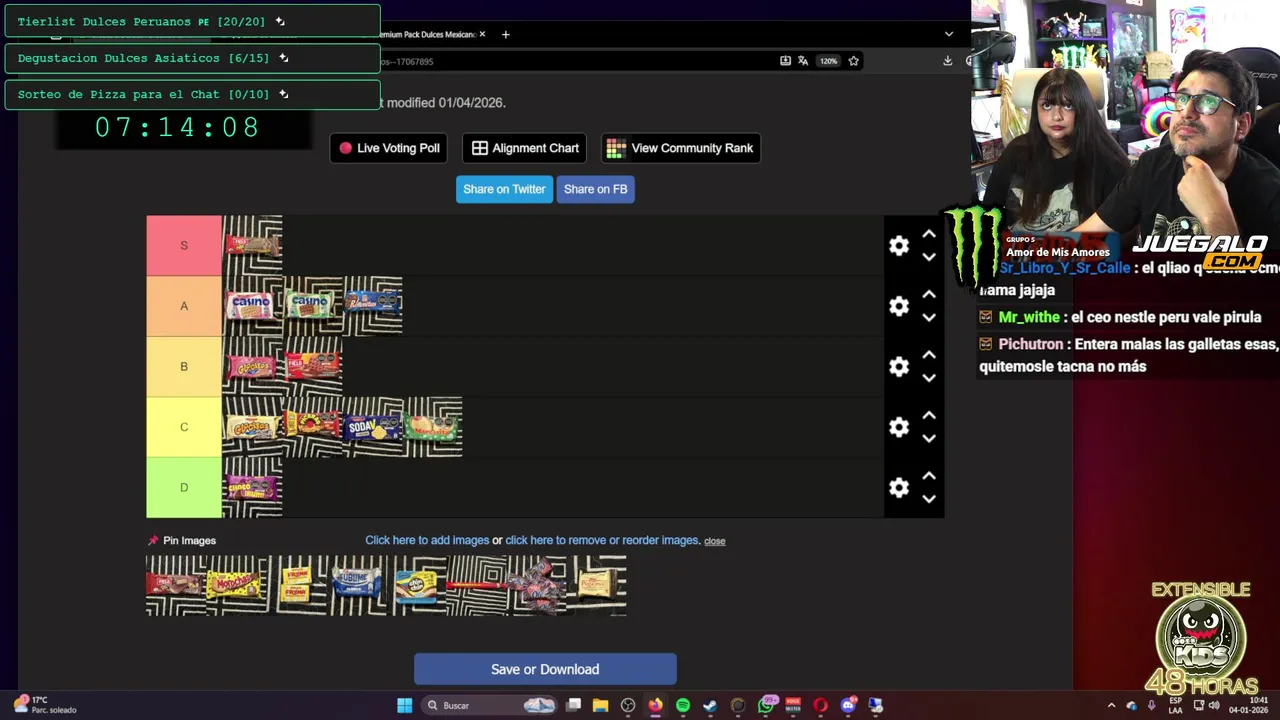Click Save or Download button
This screenshot has height=720, width=1280.
click(x=545, y=669)
